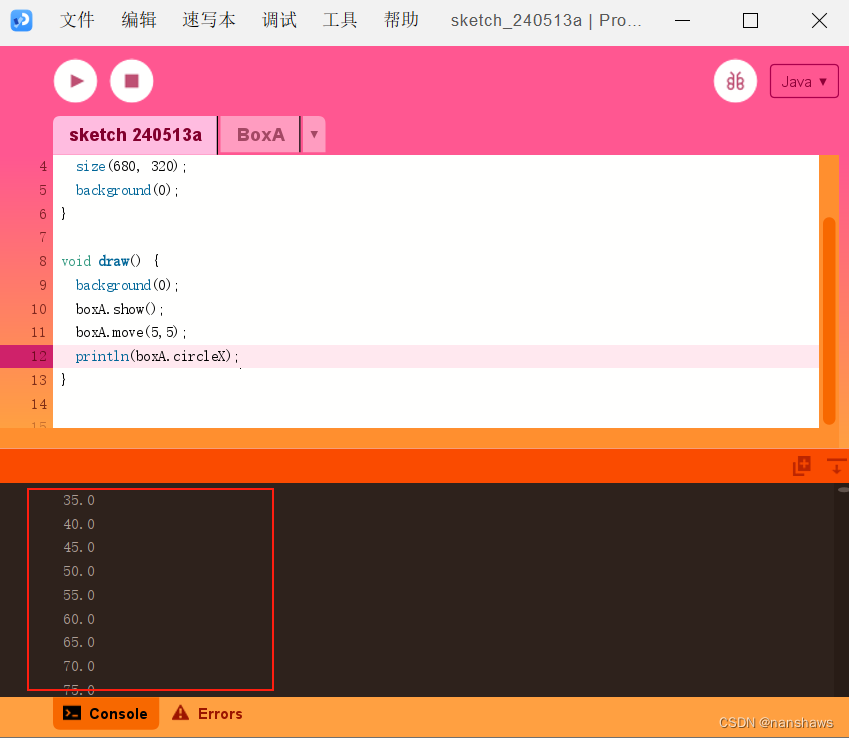
Task: Click the copy console output icon
Action: [800, 466]
